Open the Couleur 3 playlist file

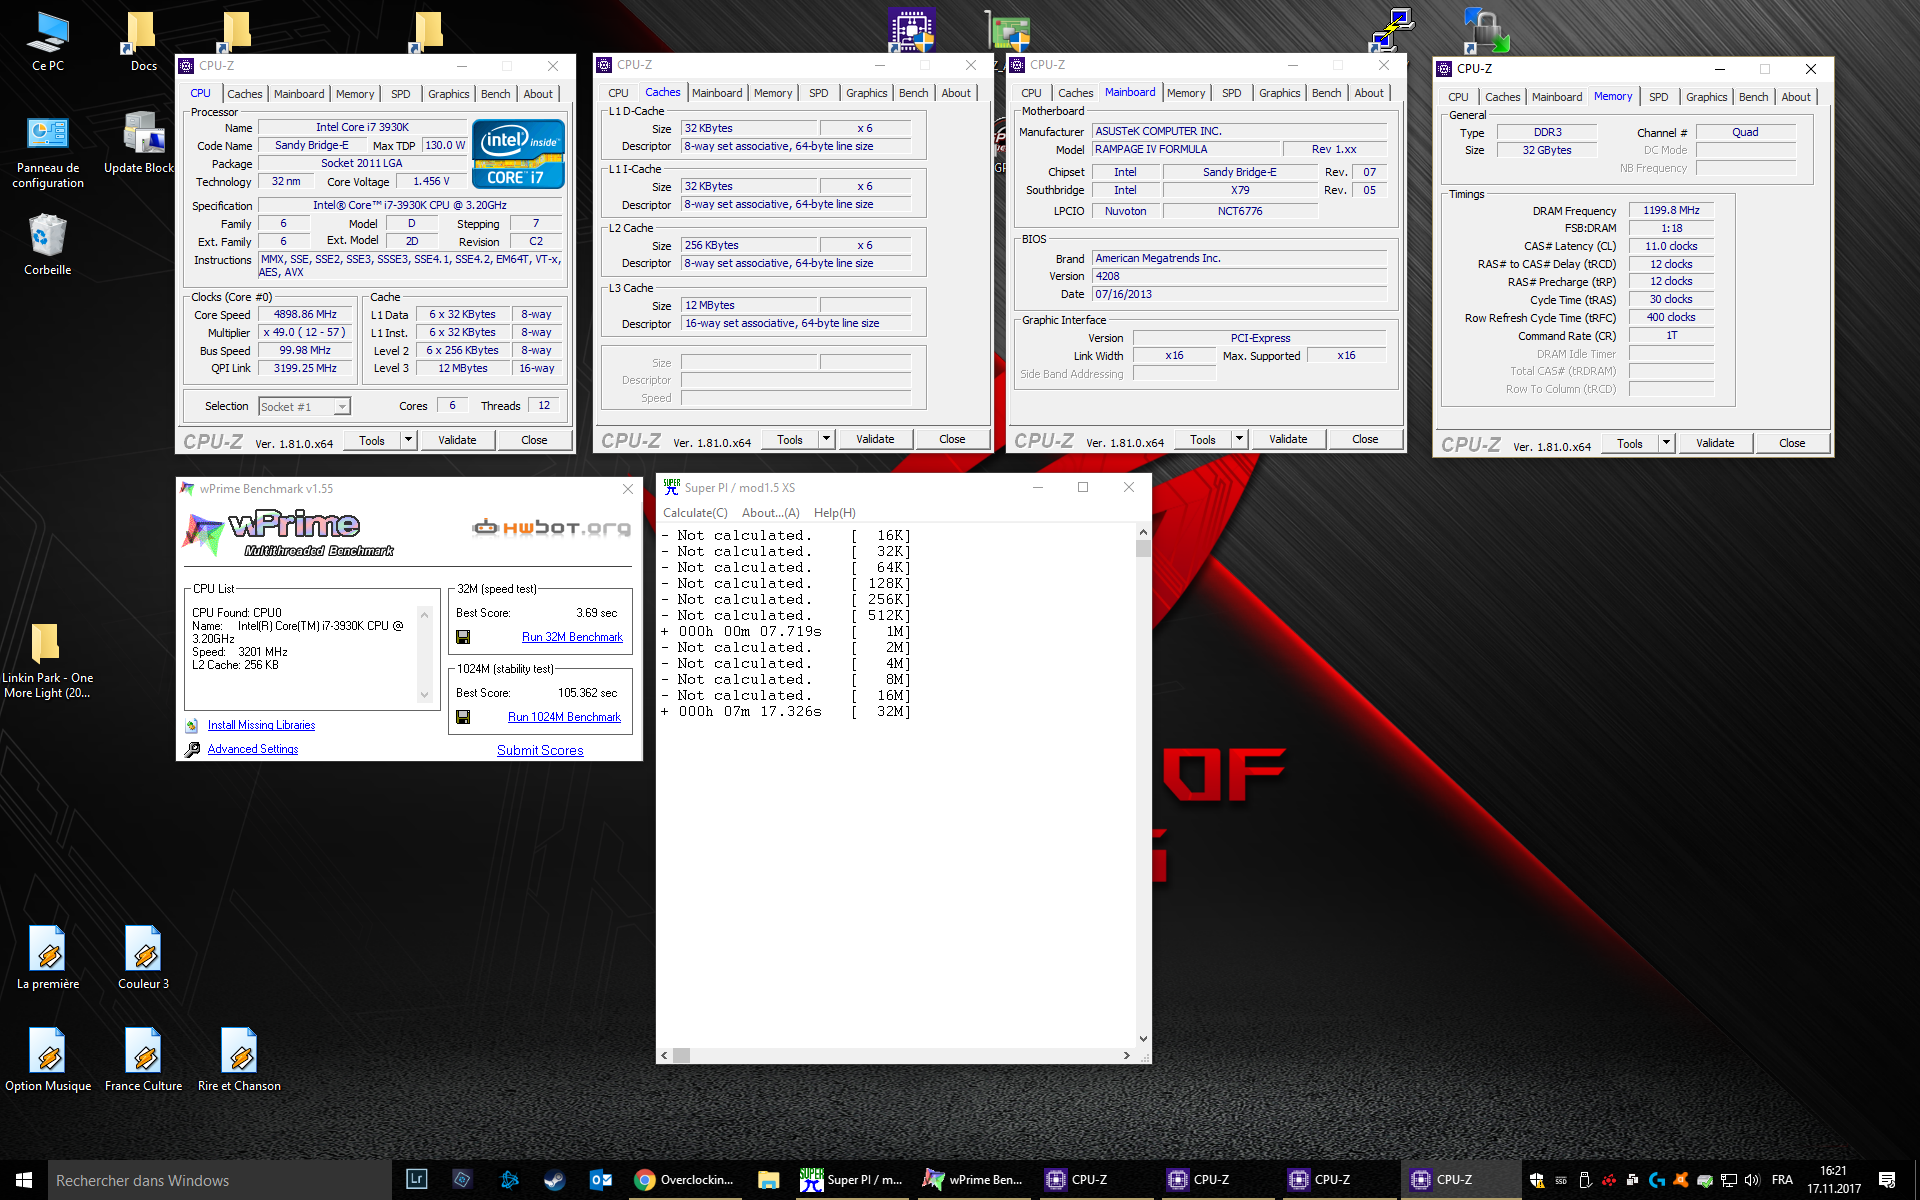[143, 957]
